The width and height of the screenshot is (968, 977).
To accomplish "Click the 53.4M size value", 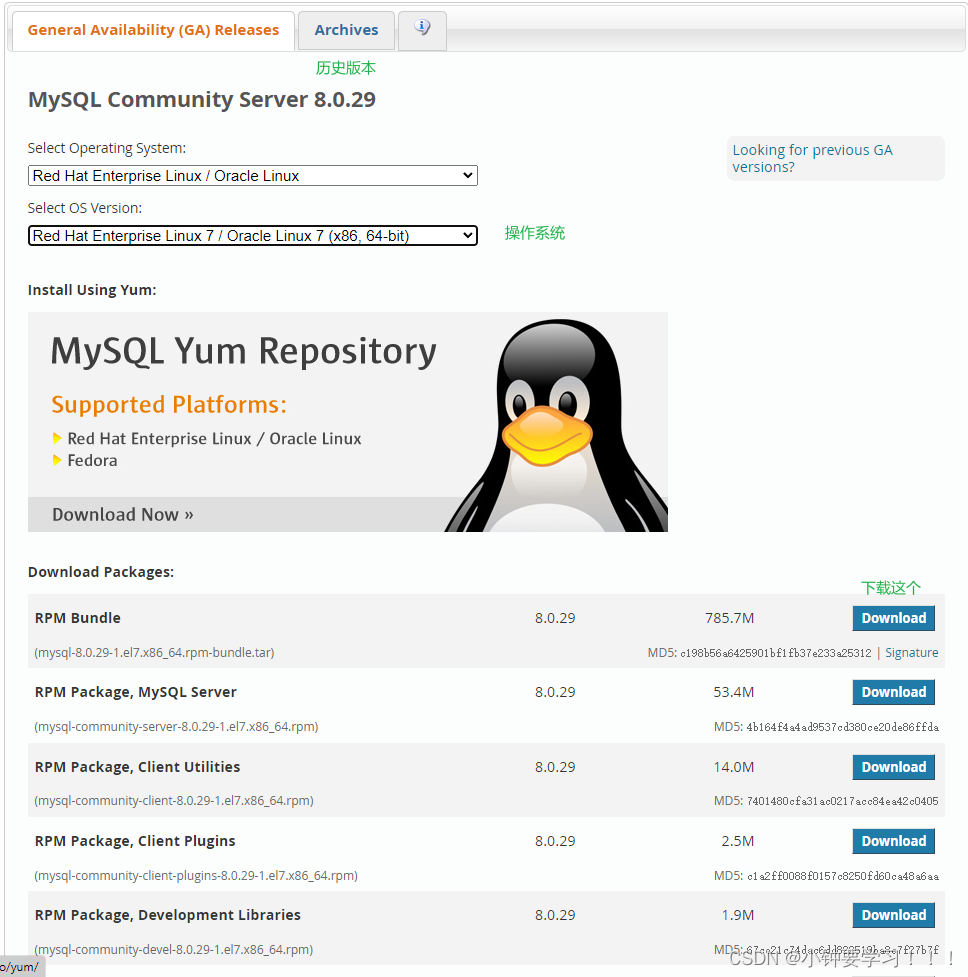I will [734, 692].
